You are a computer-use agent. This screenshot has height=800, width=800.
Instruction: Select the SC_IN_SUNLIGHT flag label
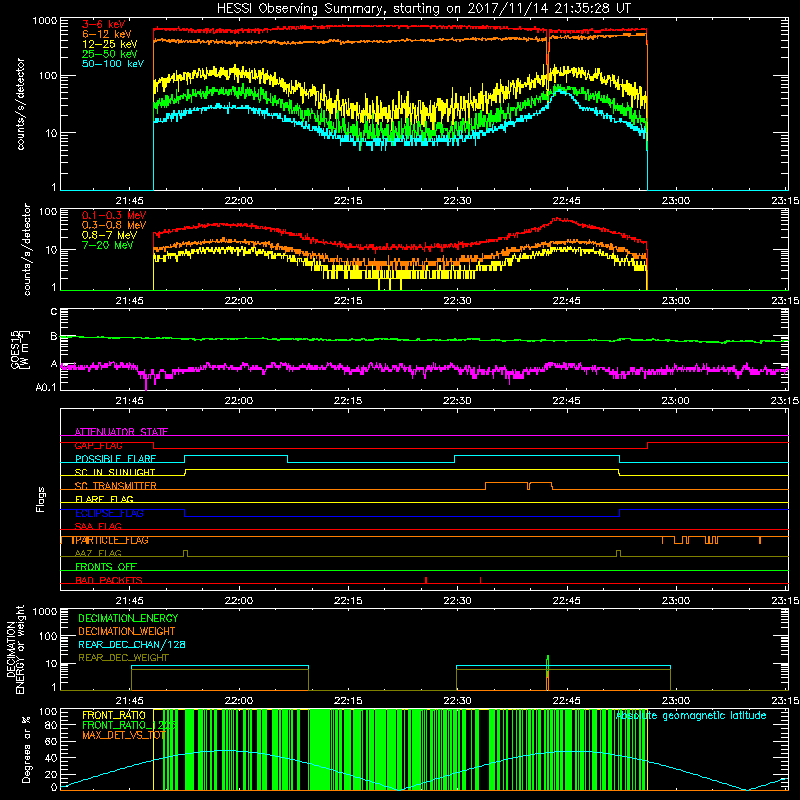point(115,472)
